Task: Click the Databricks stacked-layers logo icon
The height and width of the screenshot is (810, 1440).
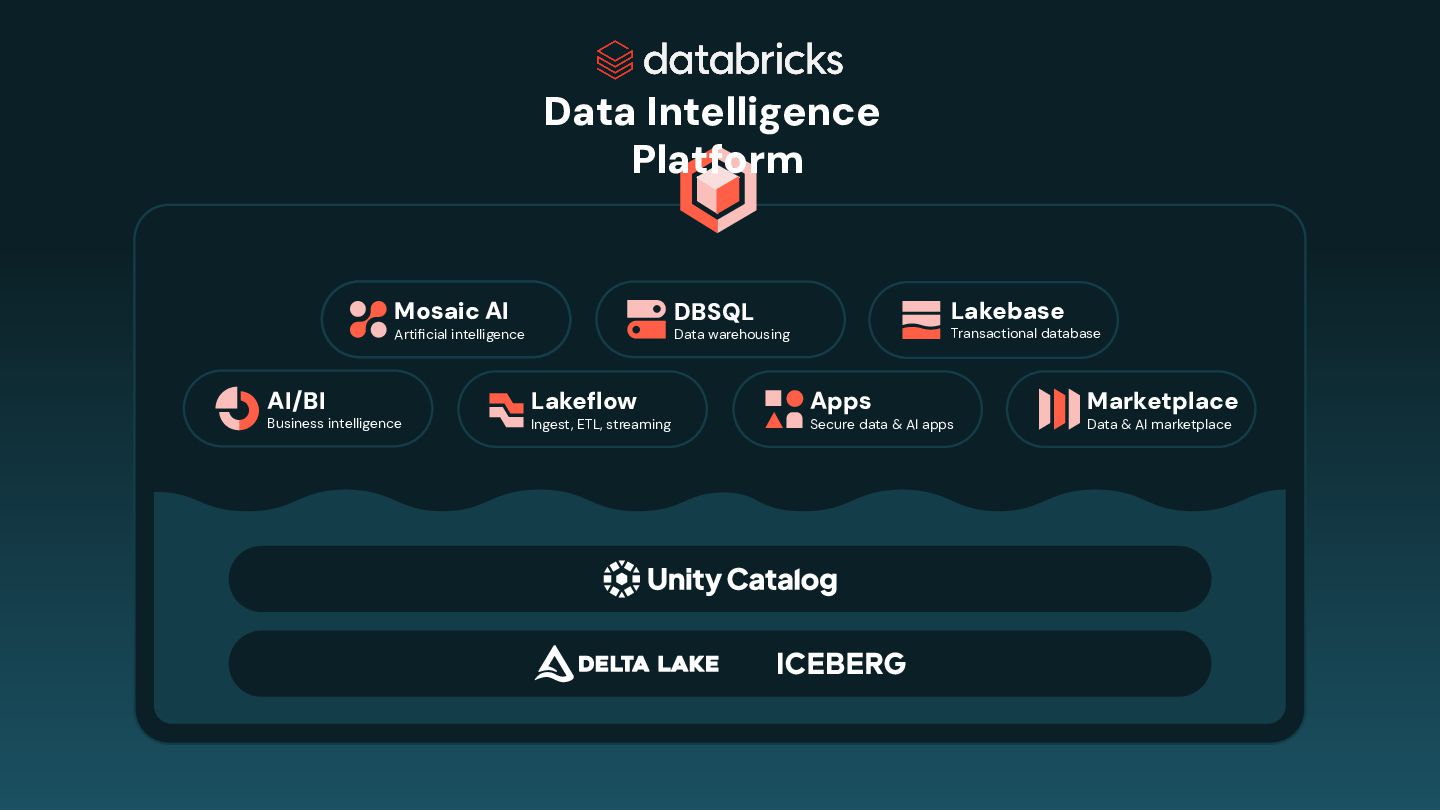Action: click(x=615, y=59)
